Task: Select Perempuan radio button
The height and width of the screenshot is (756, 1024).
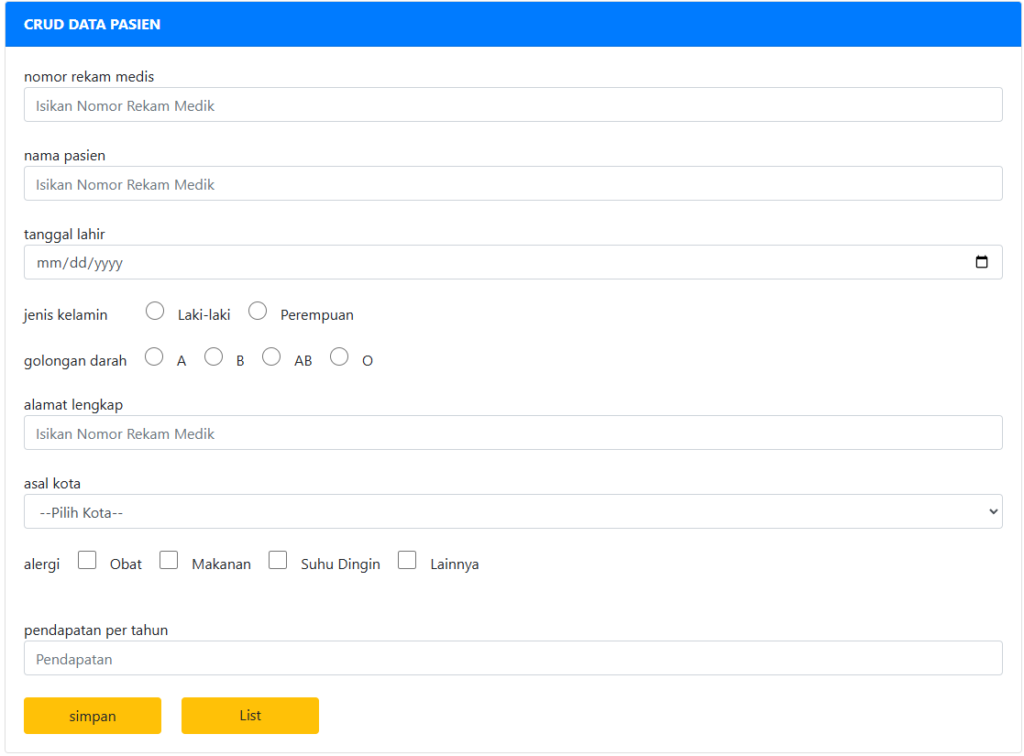Action: [257, 311]
